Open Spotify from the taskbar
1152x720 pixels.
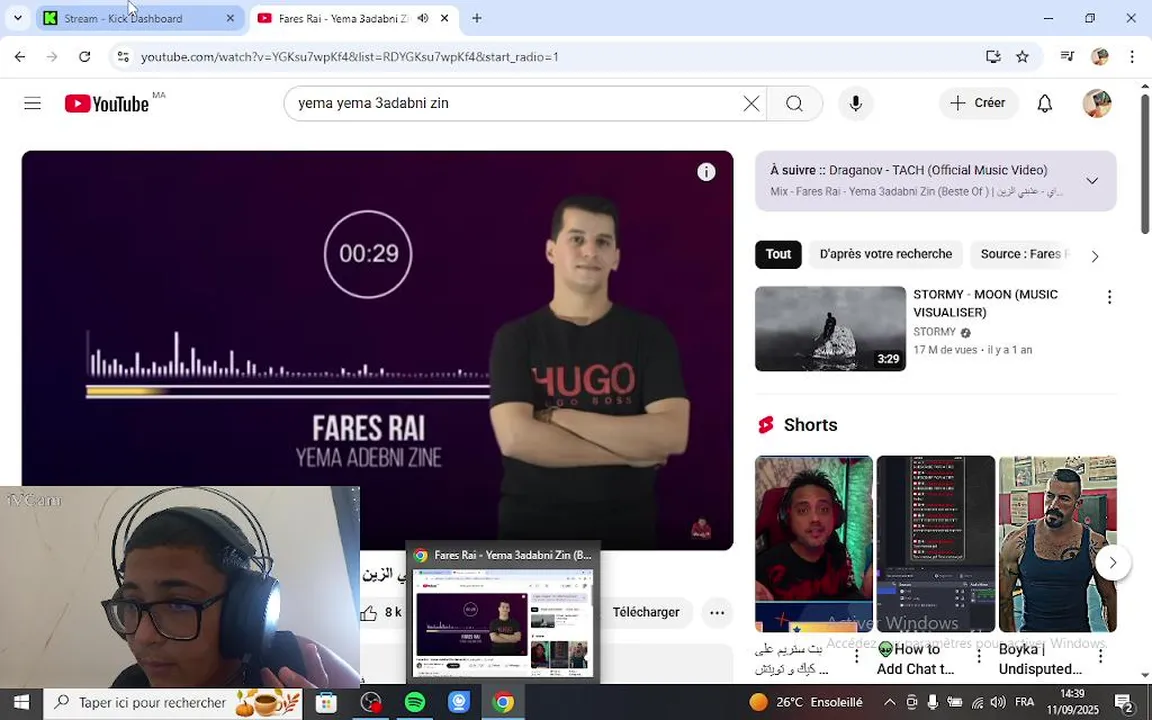tap(415, 702)
